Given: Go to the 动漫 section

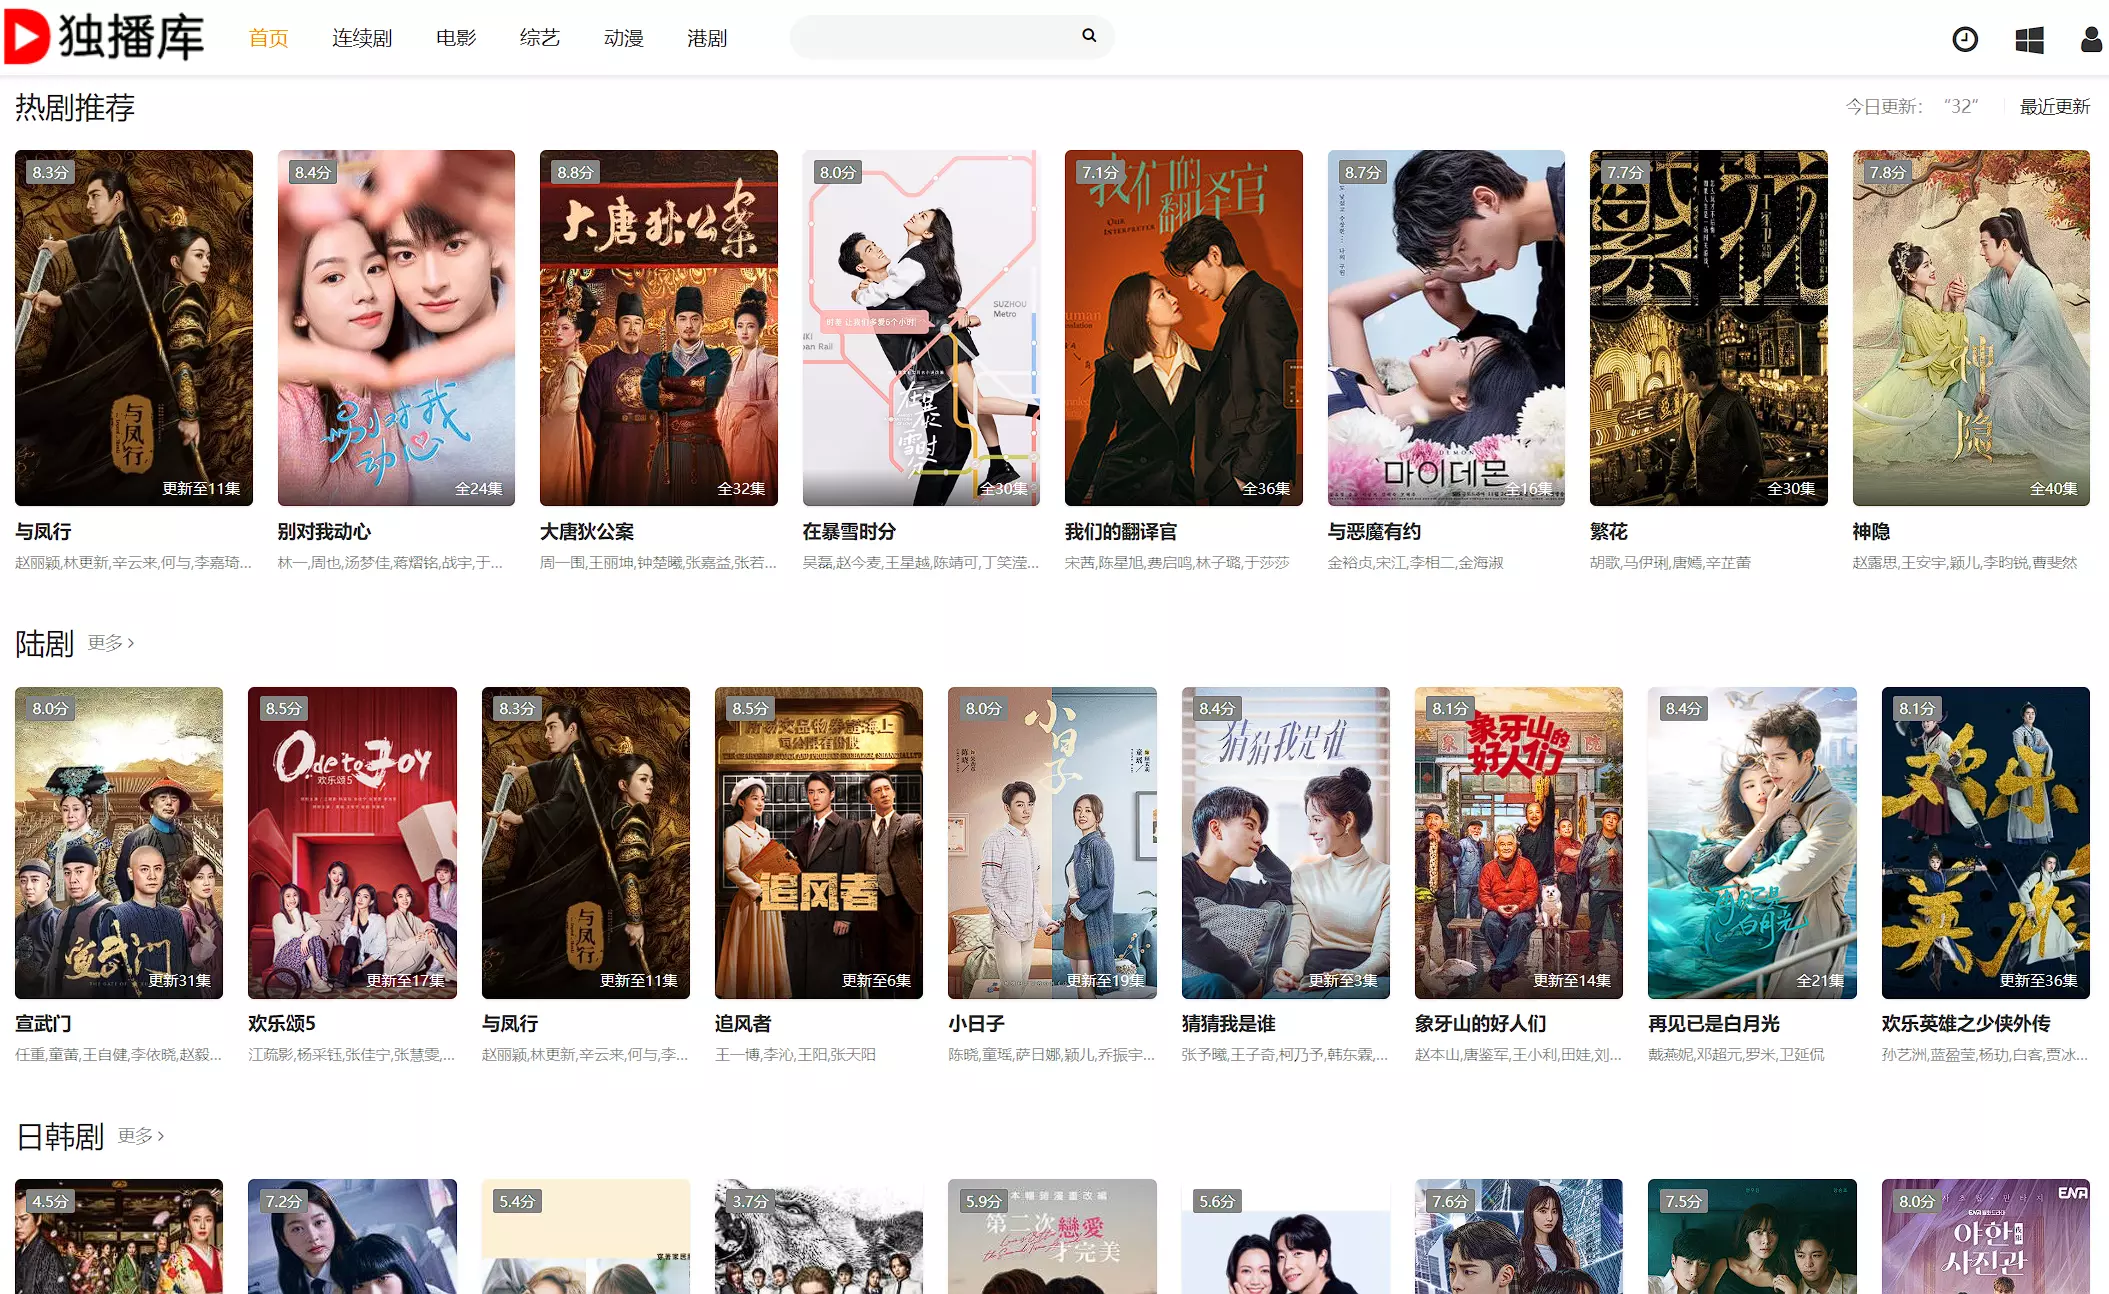Looking at the screenshot, I should coord(624,38).
